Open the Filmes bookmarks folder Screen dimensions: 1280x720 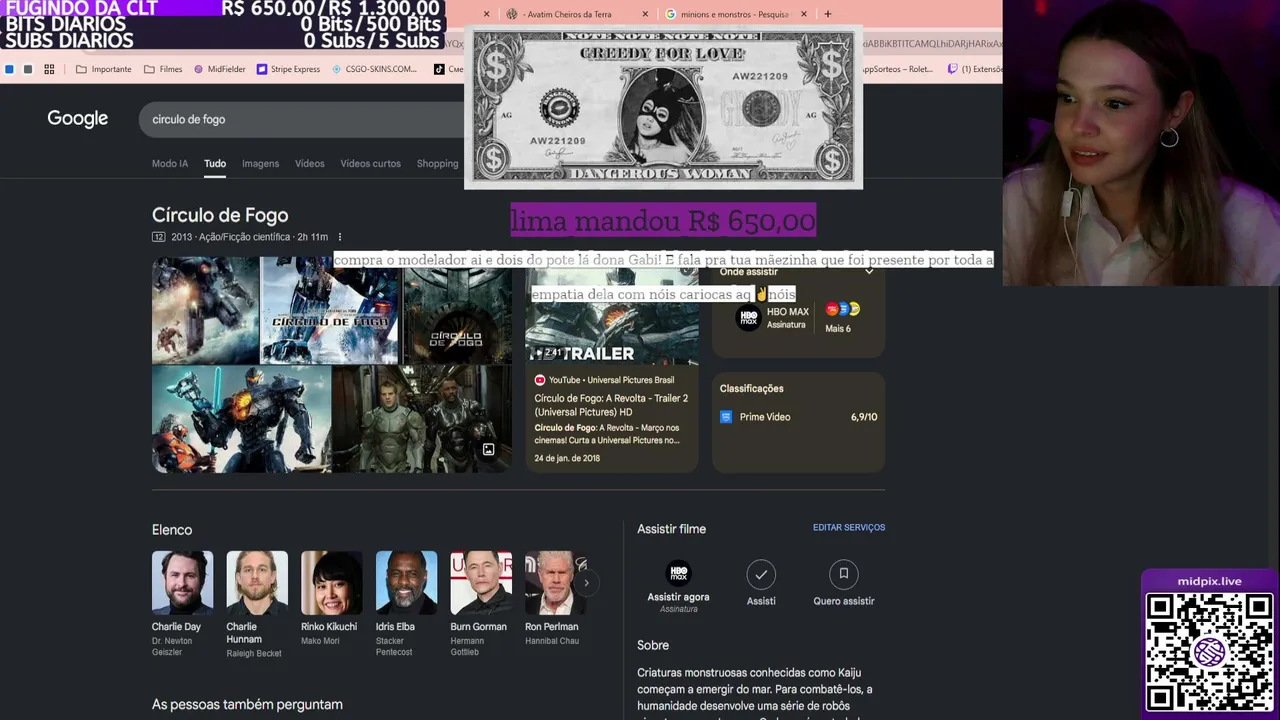[x=163, y=69]
